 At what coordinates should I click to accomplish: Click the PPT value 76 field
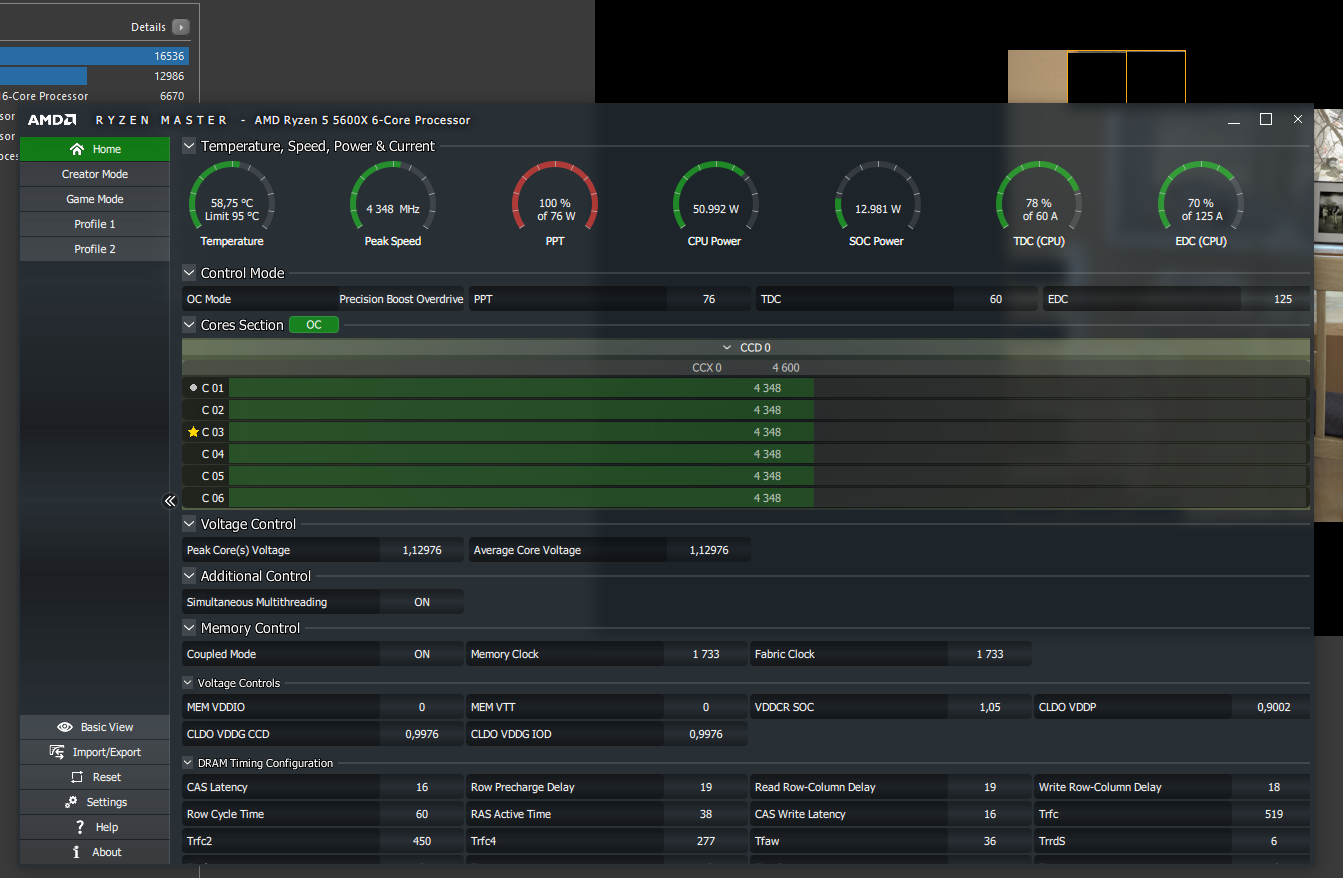pyautogui.click(x=709, y=299)
